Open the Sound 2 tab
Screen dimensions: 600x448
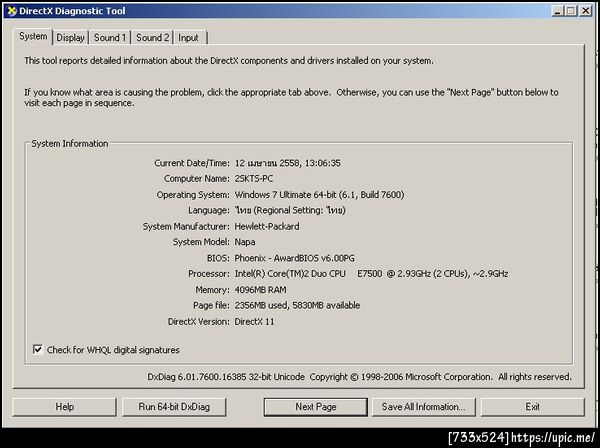point(152,37)
